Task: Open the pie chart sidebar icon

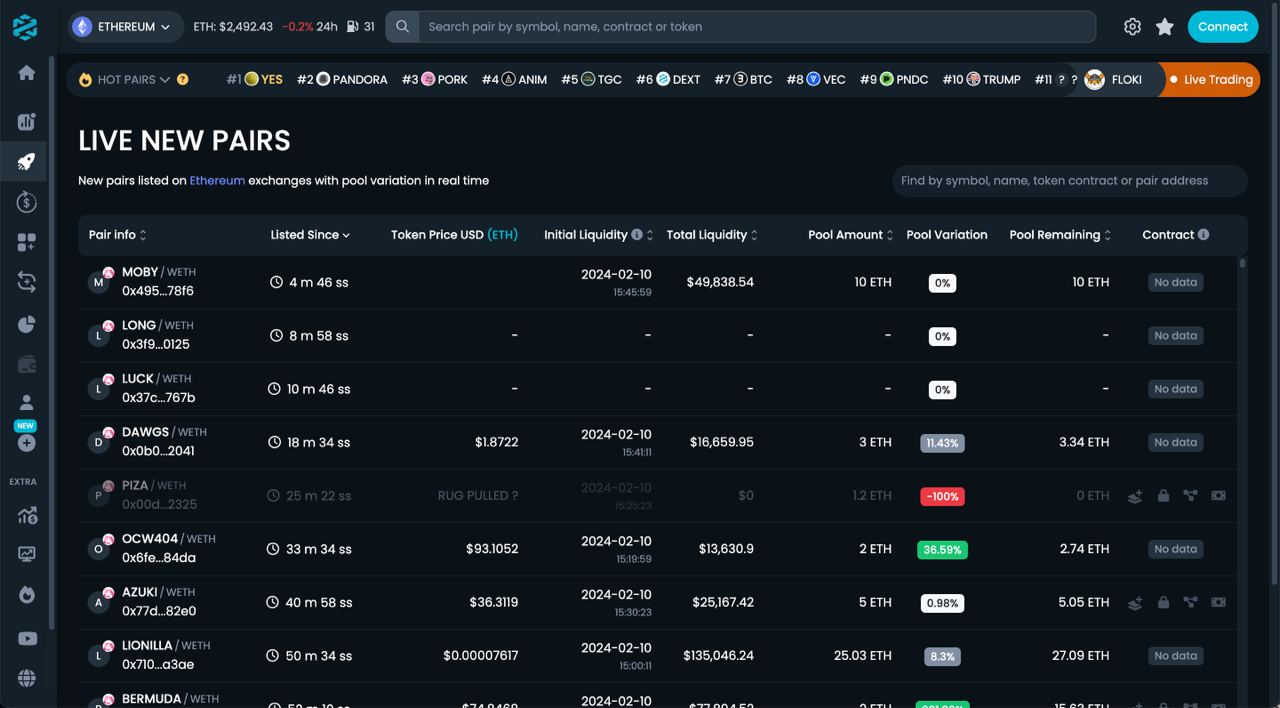Action: coord(27,324)
